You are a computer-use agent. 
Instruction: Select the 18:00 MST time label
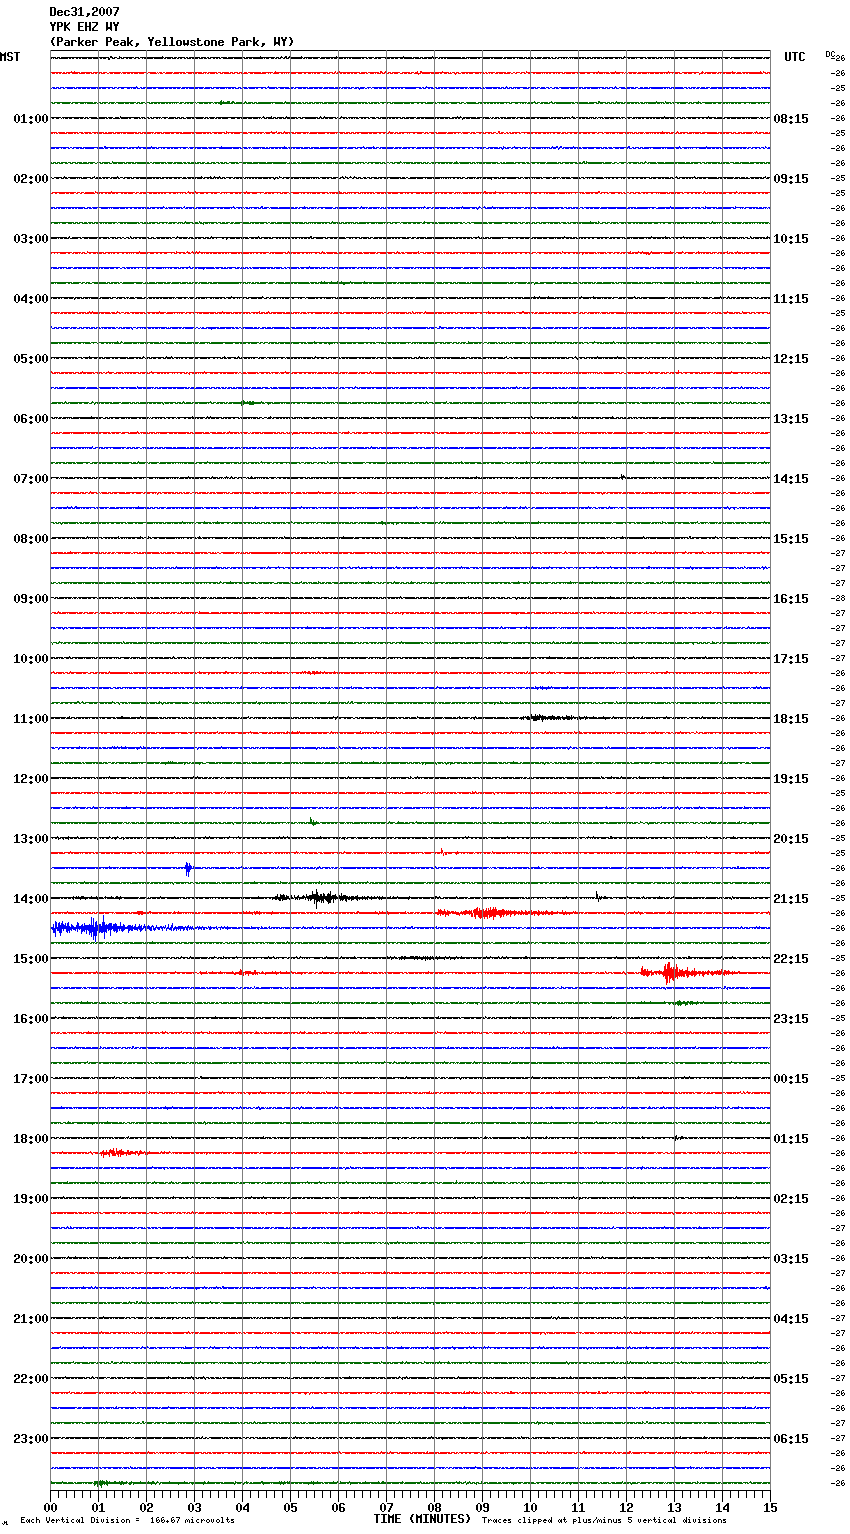[30, 1139]
